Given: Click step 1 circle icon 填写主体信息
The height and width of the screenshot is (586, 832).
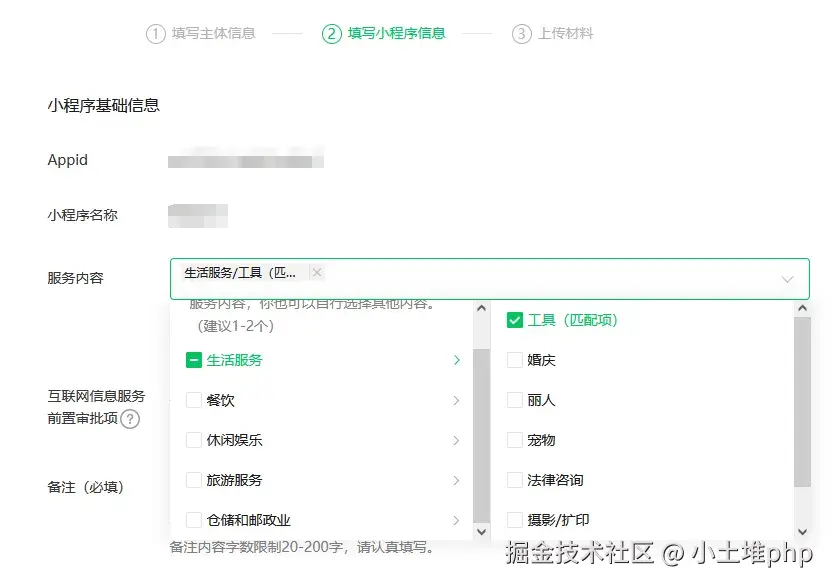Looking at the screenshot, I should pyautogui.click(x=156, y=33).
